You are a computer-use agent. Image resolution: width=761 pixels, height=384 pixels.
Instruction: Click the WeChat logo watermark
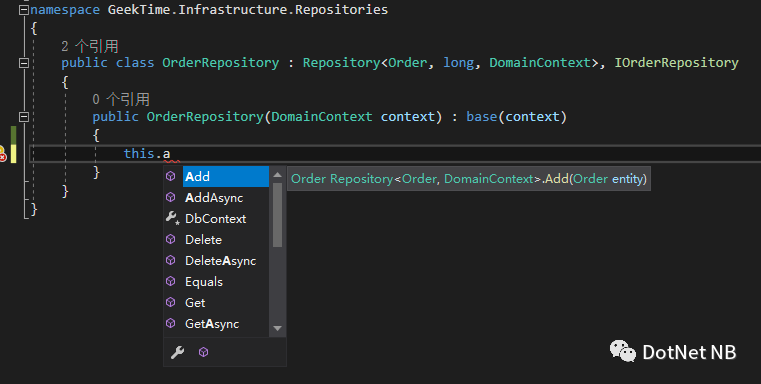coord(623,351)
